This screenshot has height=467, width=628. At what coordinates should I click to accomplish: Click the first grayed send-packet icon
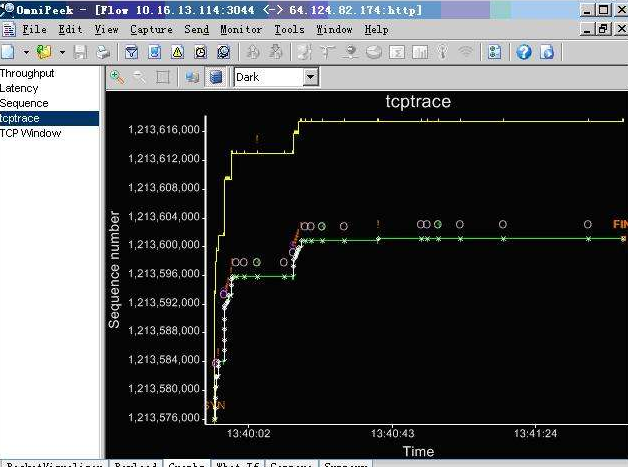[252, 52]
